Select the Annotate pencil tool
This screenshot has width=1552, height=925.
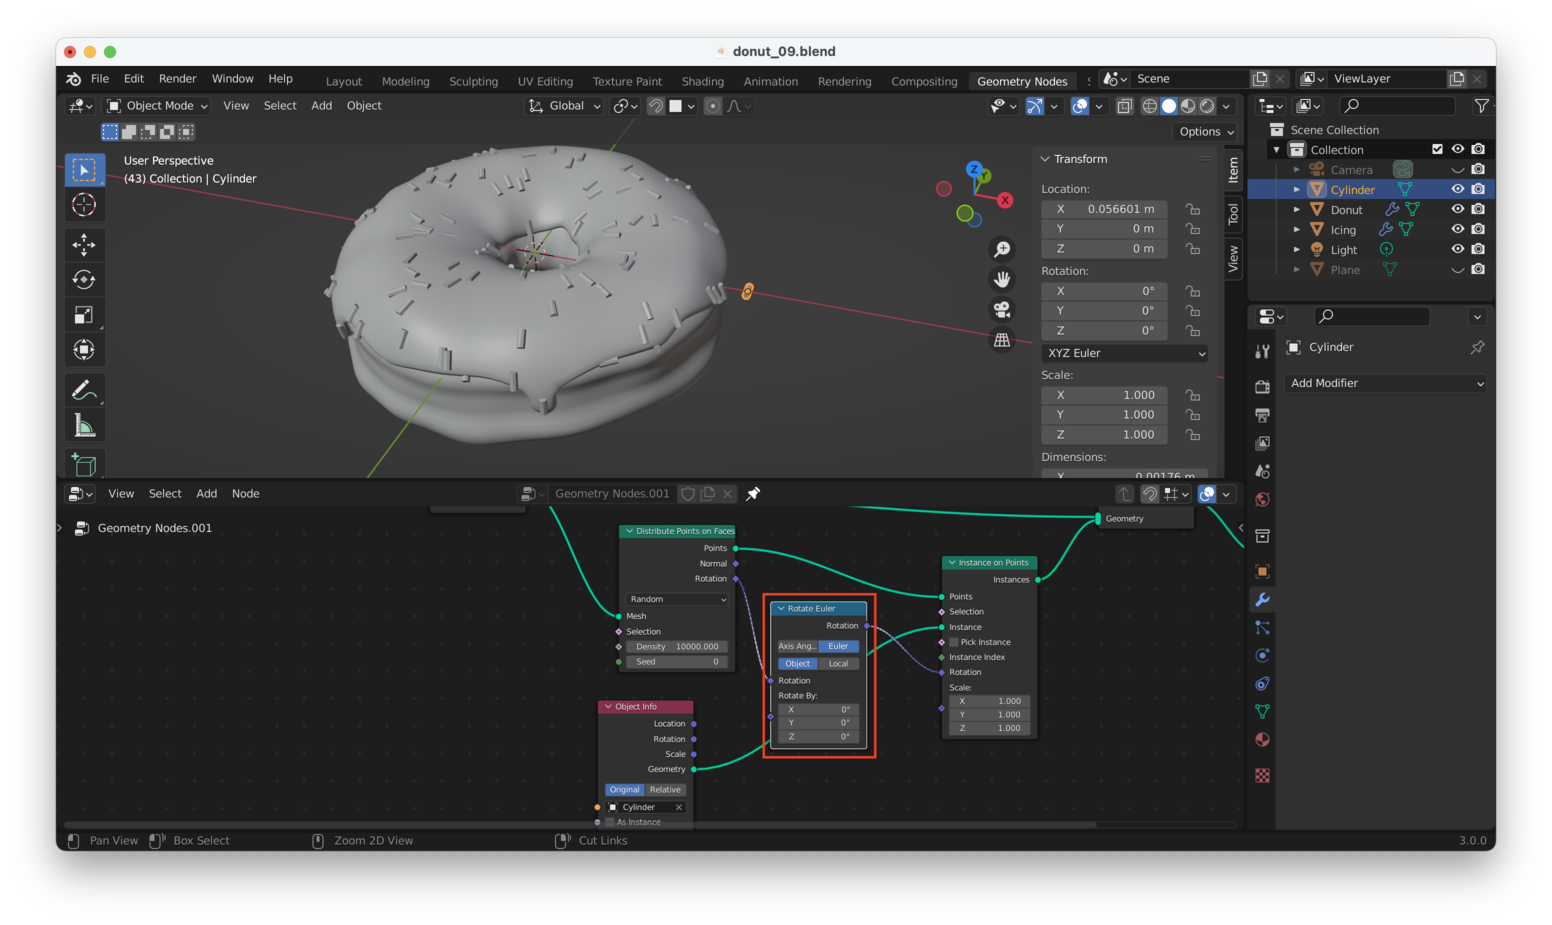pyautogui.click(x=84, y=390)
